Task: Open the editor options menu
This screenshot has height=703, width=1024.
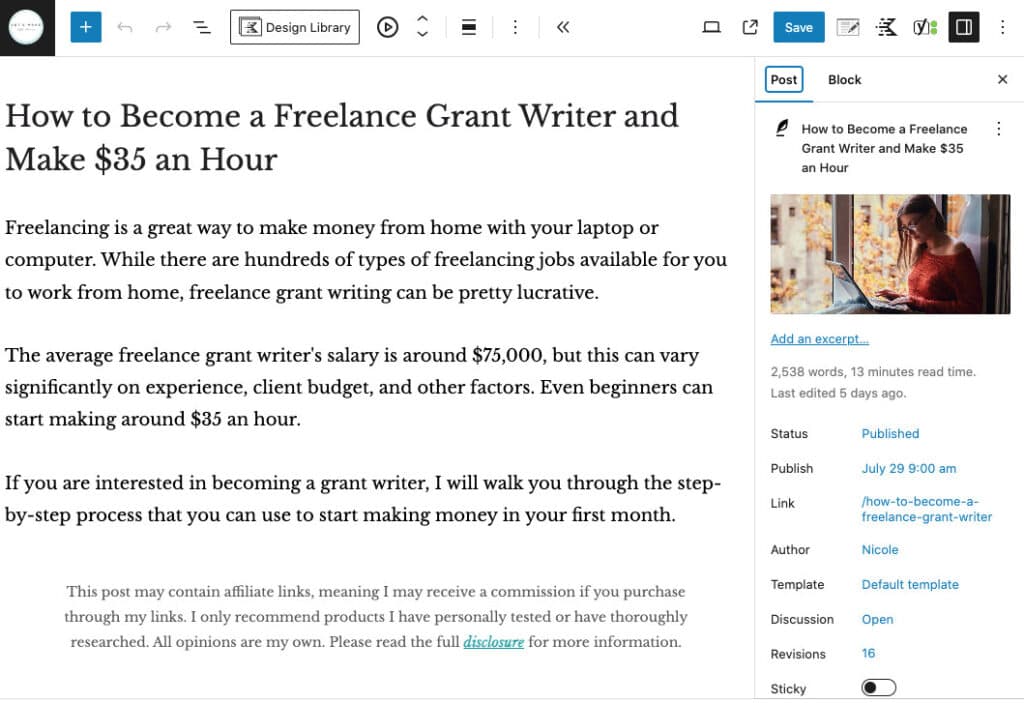Action: point(1003,27)
